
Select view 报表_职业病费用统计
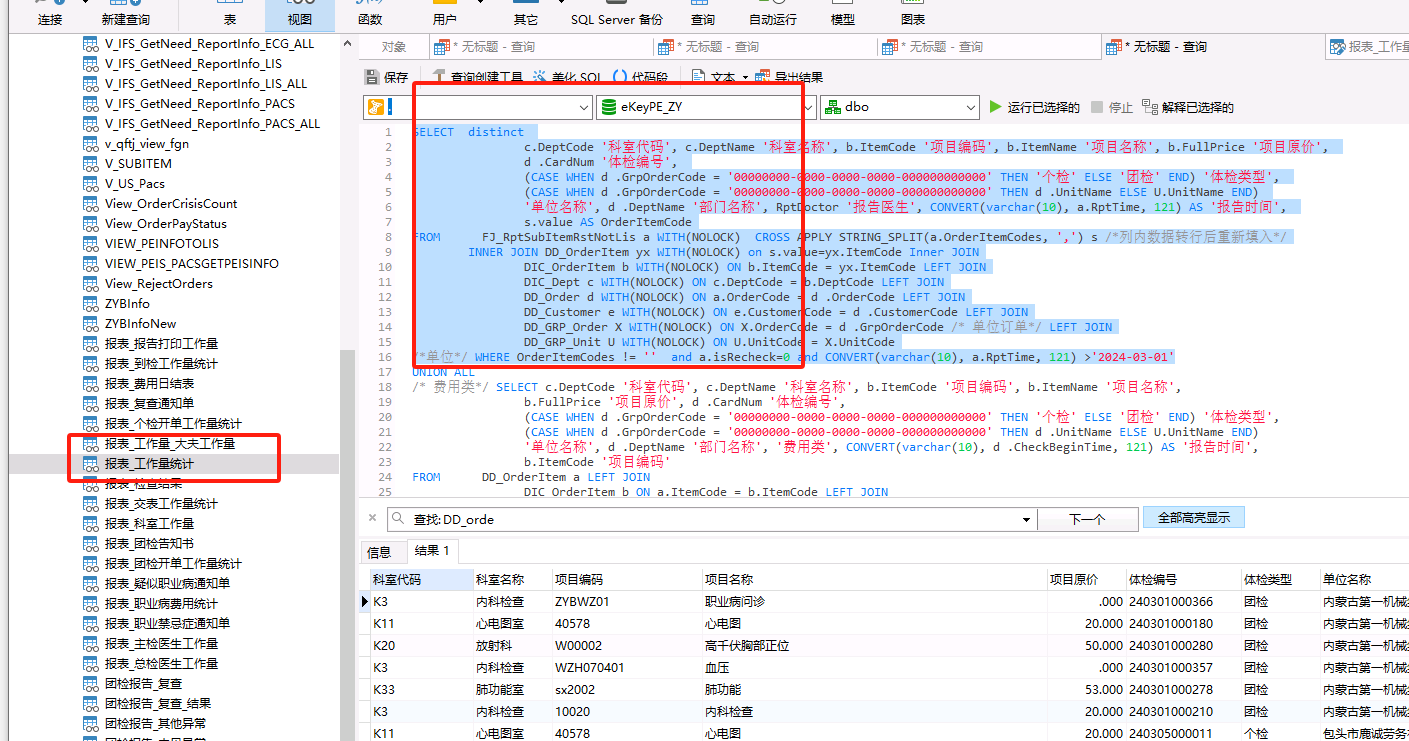tap(161, 603)
